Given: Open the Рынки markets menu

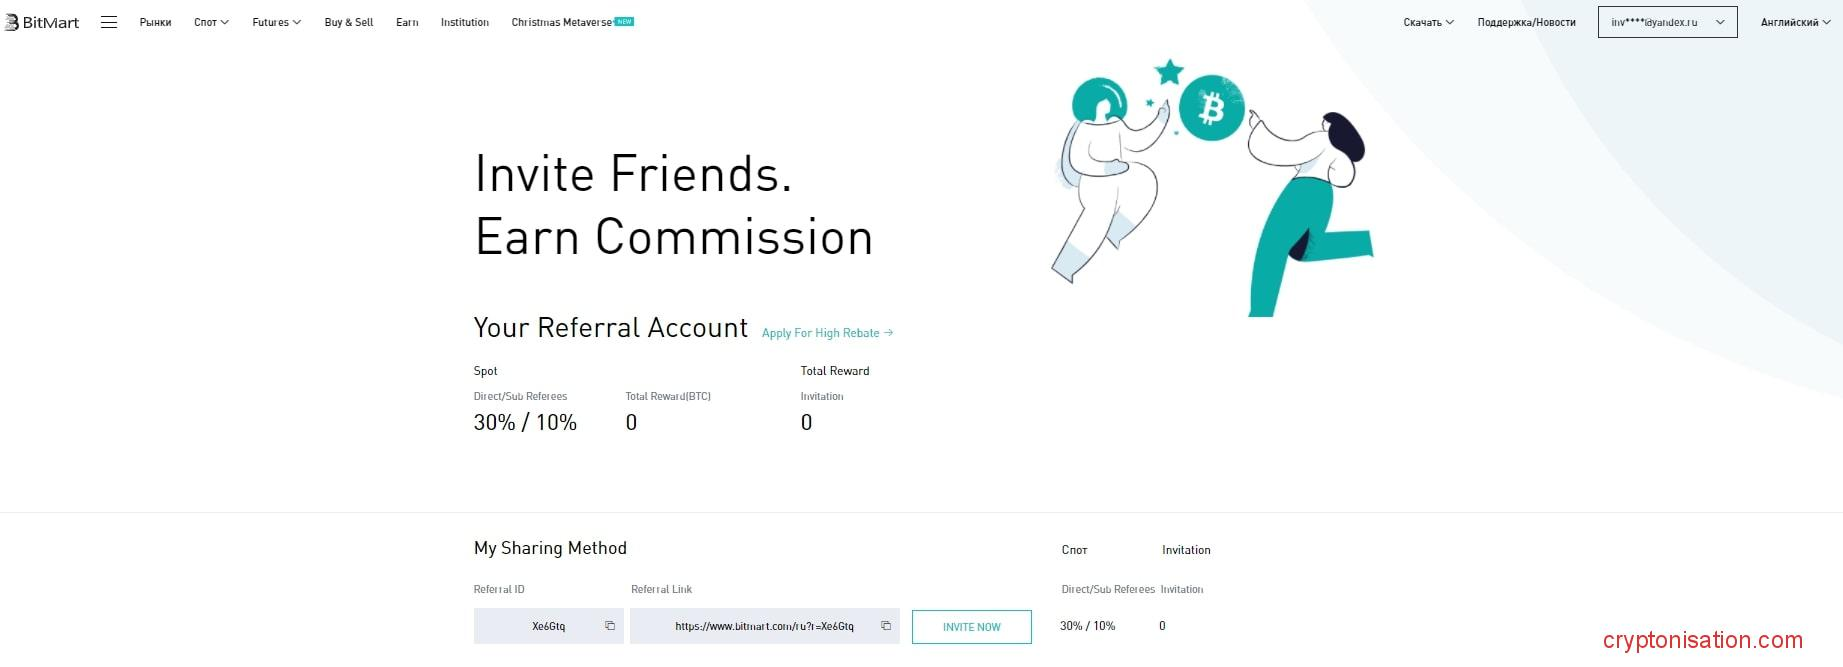Looking at the screenshot, I should tap(155, 22).
